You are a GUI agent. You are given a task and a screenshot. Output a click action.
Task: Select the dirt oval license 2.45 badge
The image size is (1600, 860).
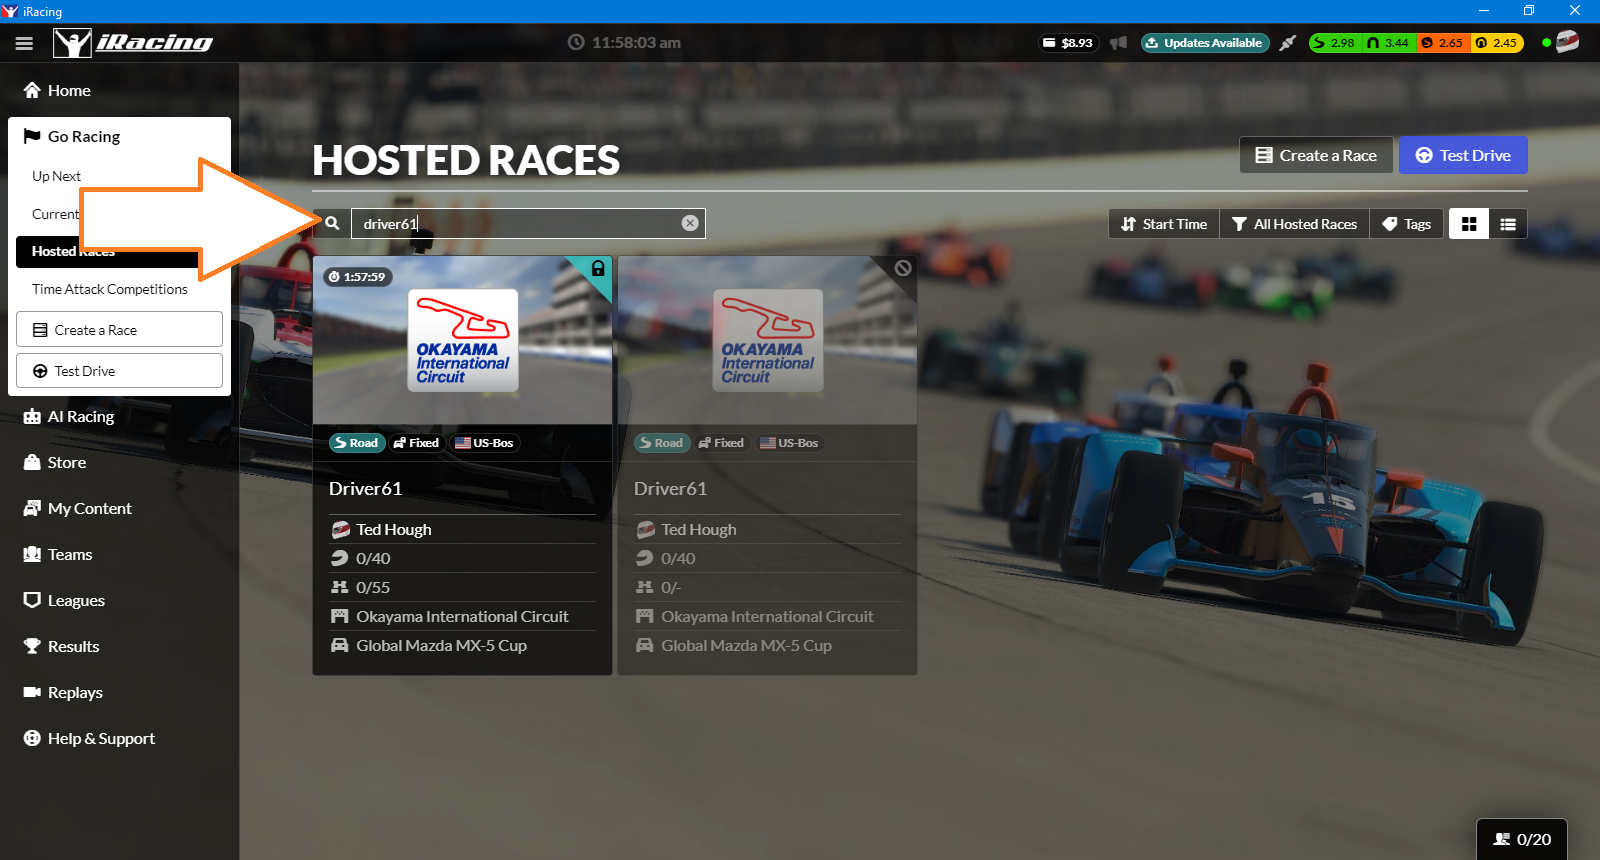point(1497,43)
